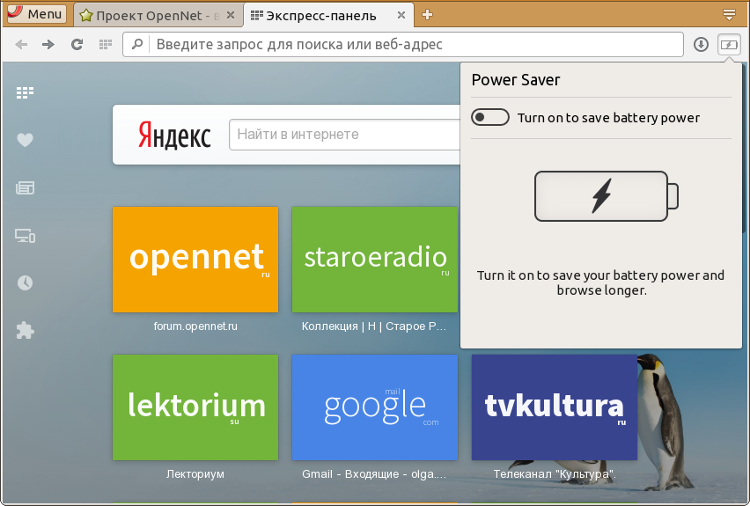Screen dimensions: 750x506
Task: Open the tvkultura speed dial tile
Action: (x=554, y=407)
